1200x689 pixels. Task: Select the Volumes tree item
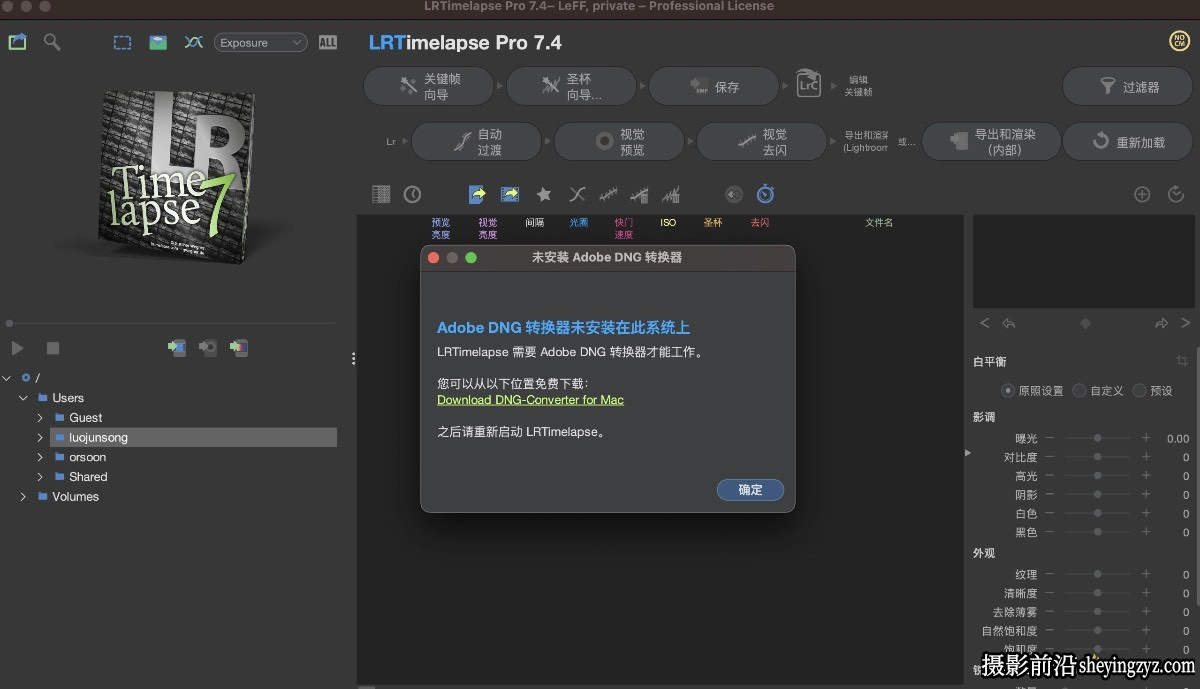[76, 497]
